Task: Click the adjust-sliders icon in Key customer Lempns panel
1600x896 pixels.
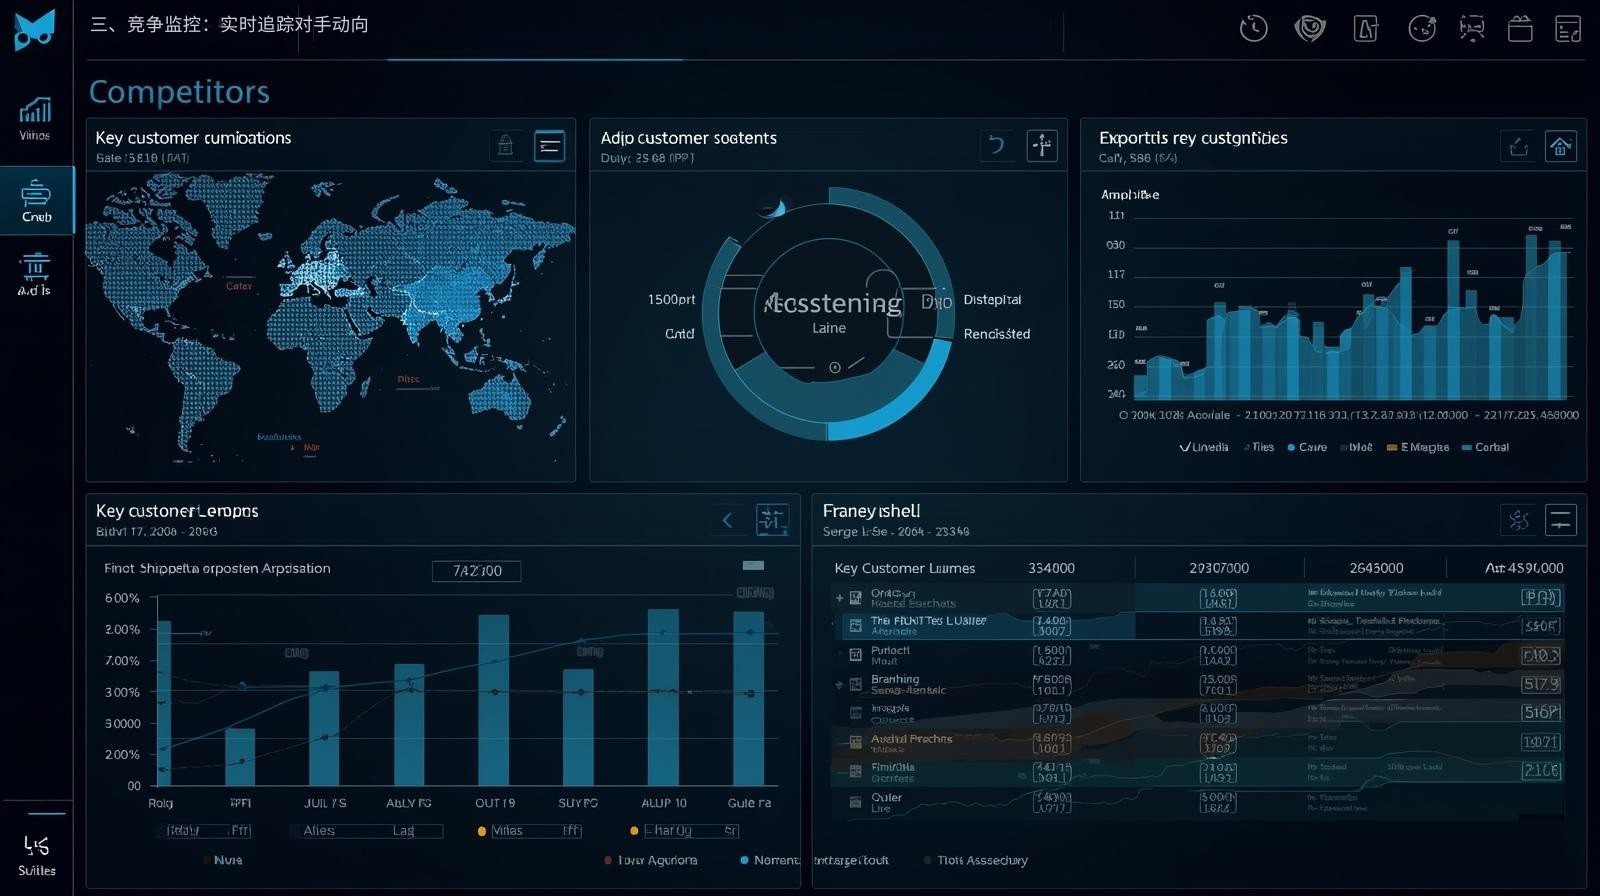Action: [x=771, y=519]
